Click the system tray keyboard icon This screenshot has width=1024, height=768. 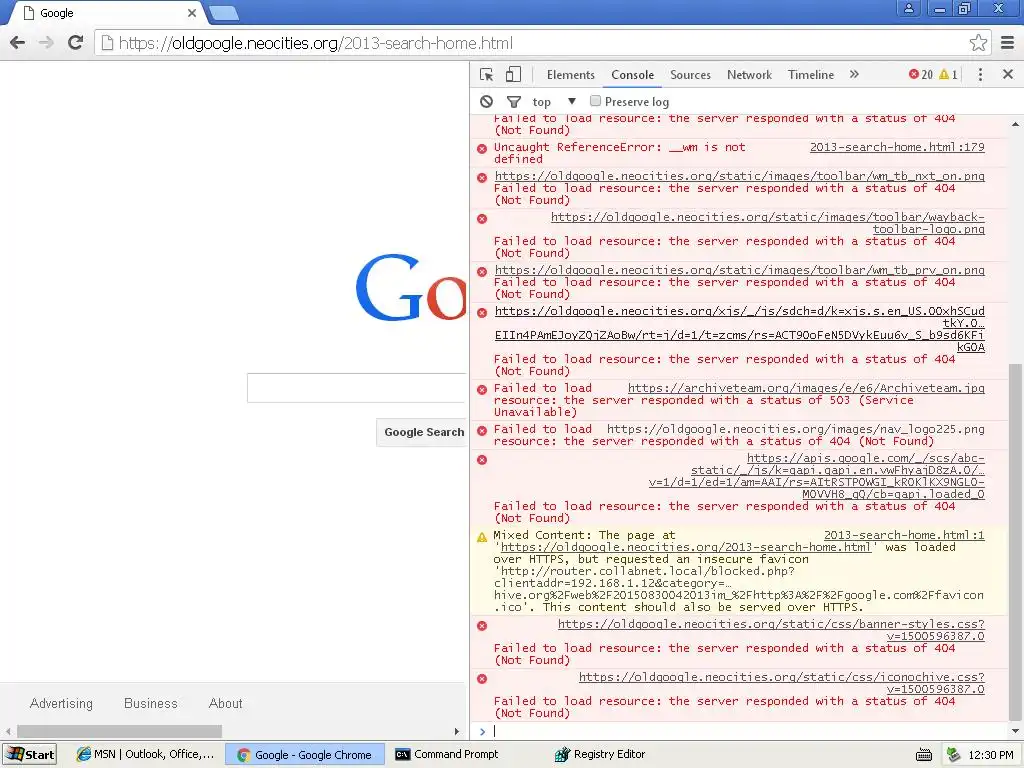coord(923,755)
